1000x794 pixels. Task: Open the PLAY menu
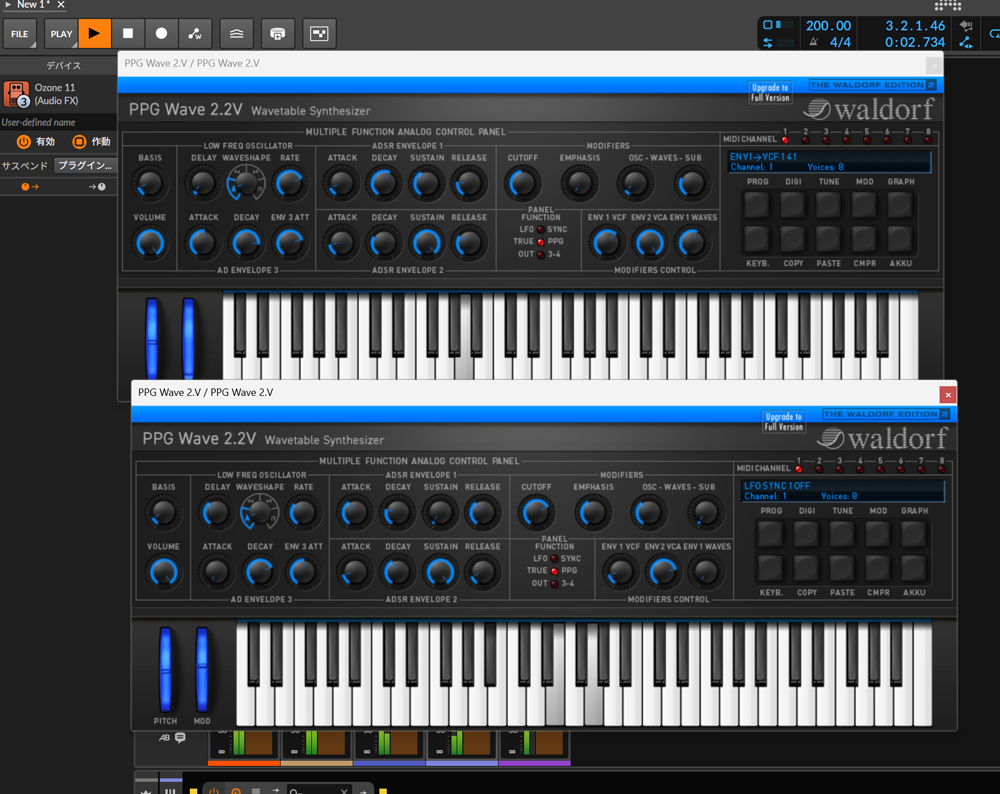[x=61, y=34]
